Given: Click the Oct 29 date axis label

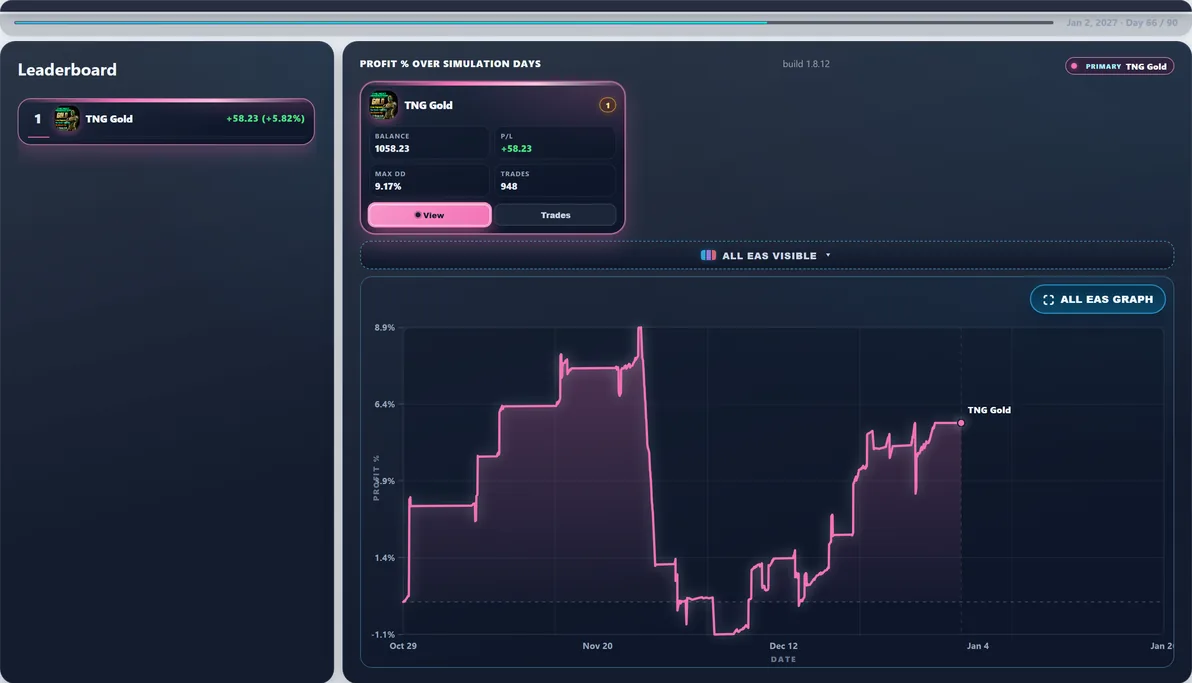Looking at the screenshot, I should 403,646.
